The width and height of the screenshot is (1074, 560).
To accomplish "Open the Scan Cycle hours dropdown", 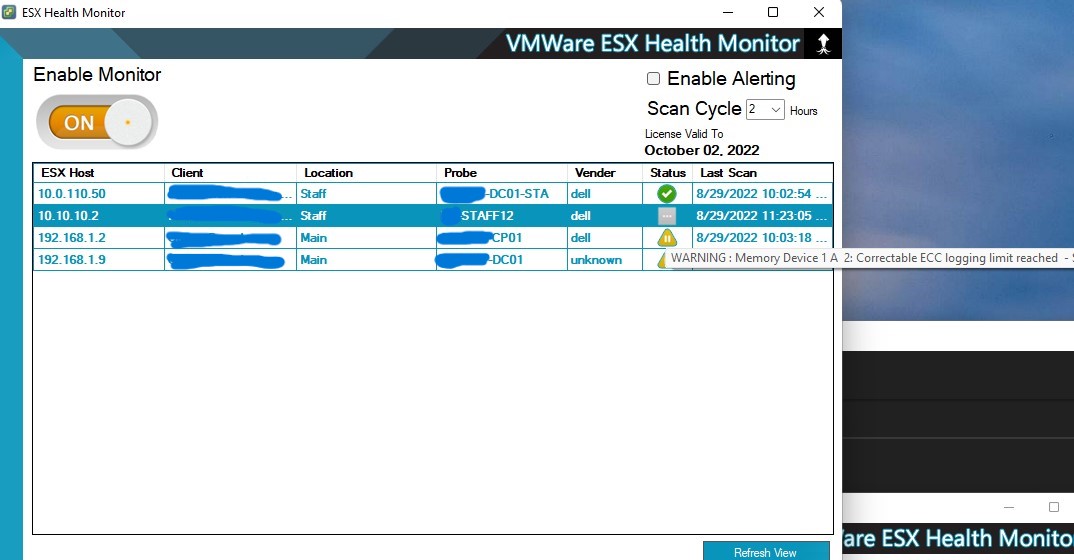I will point(765,110).
